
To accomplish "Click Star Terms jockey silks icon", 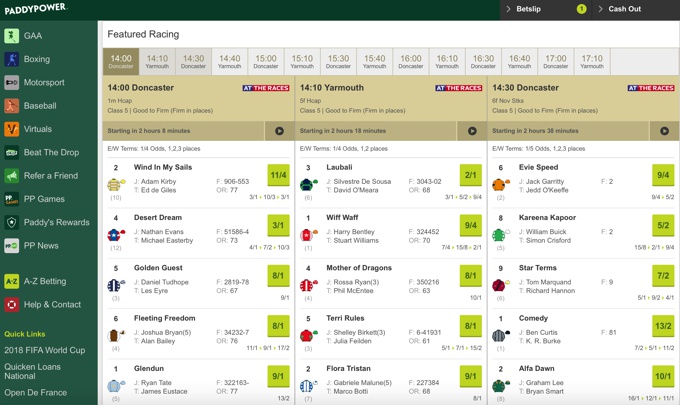I will (501, 285).
